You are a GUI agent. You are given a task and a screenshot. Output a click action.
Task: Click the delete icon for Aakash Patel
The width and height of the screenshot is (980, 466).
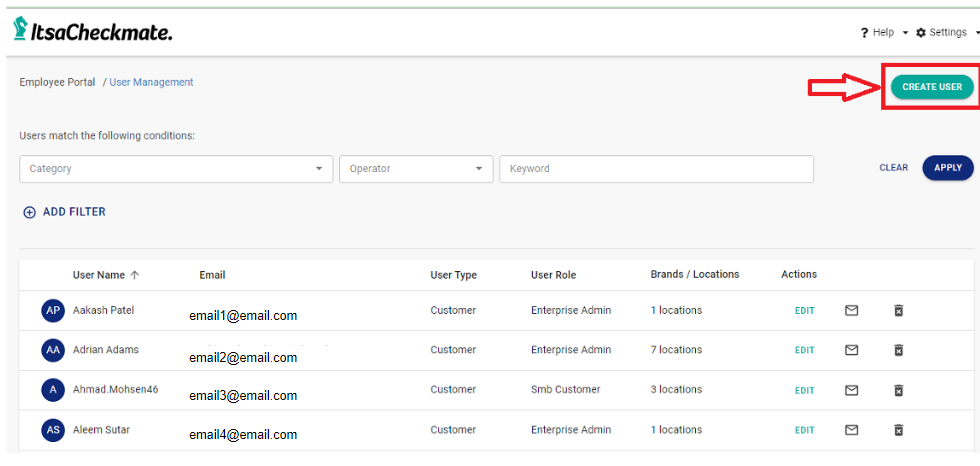[898, 311]
